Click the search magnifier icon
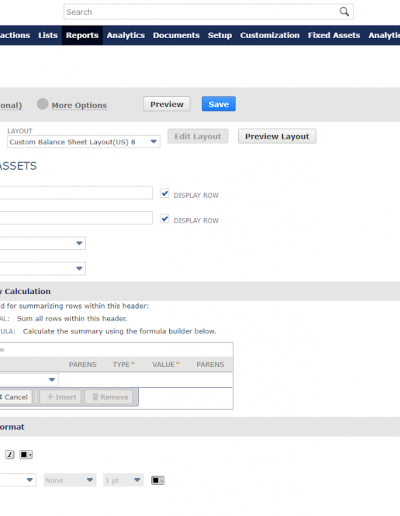 [x=344, y=12]
